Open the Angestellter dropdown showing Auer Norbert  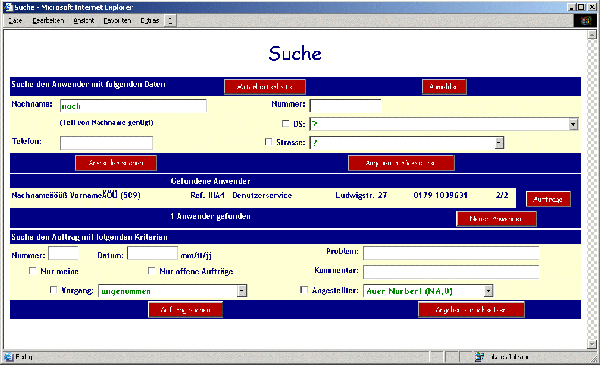(x=488, y=291)
